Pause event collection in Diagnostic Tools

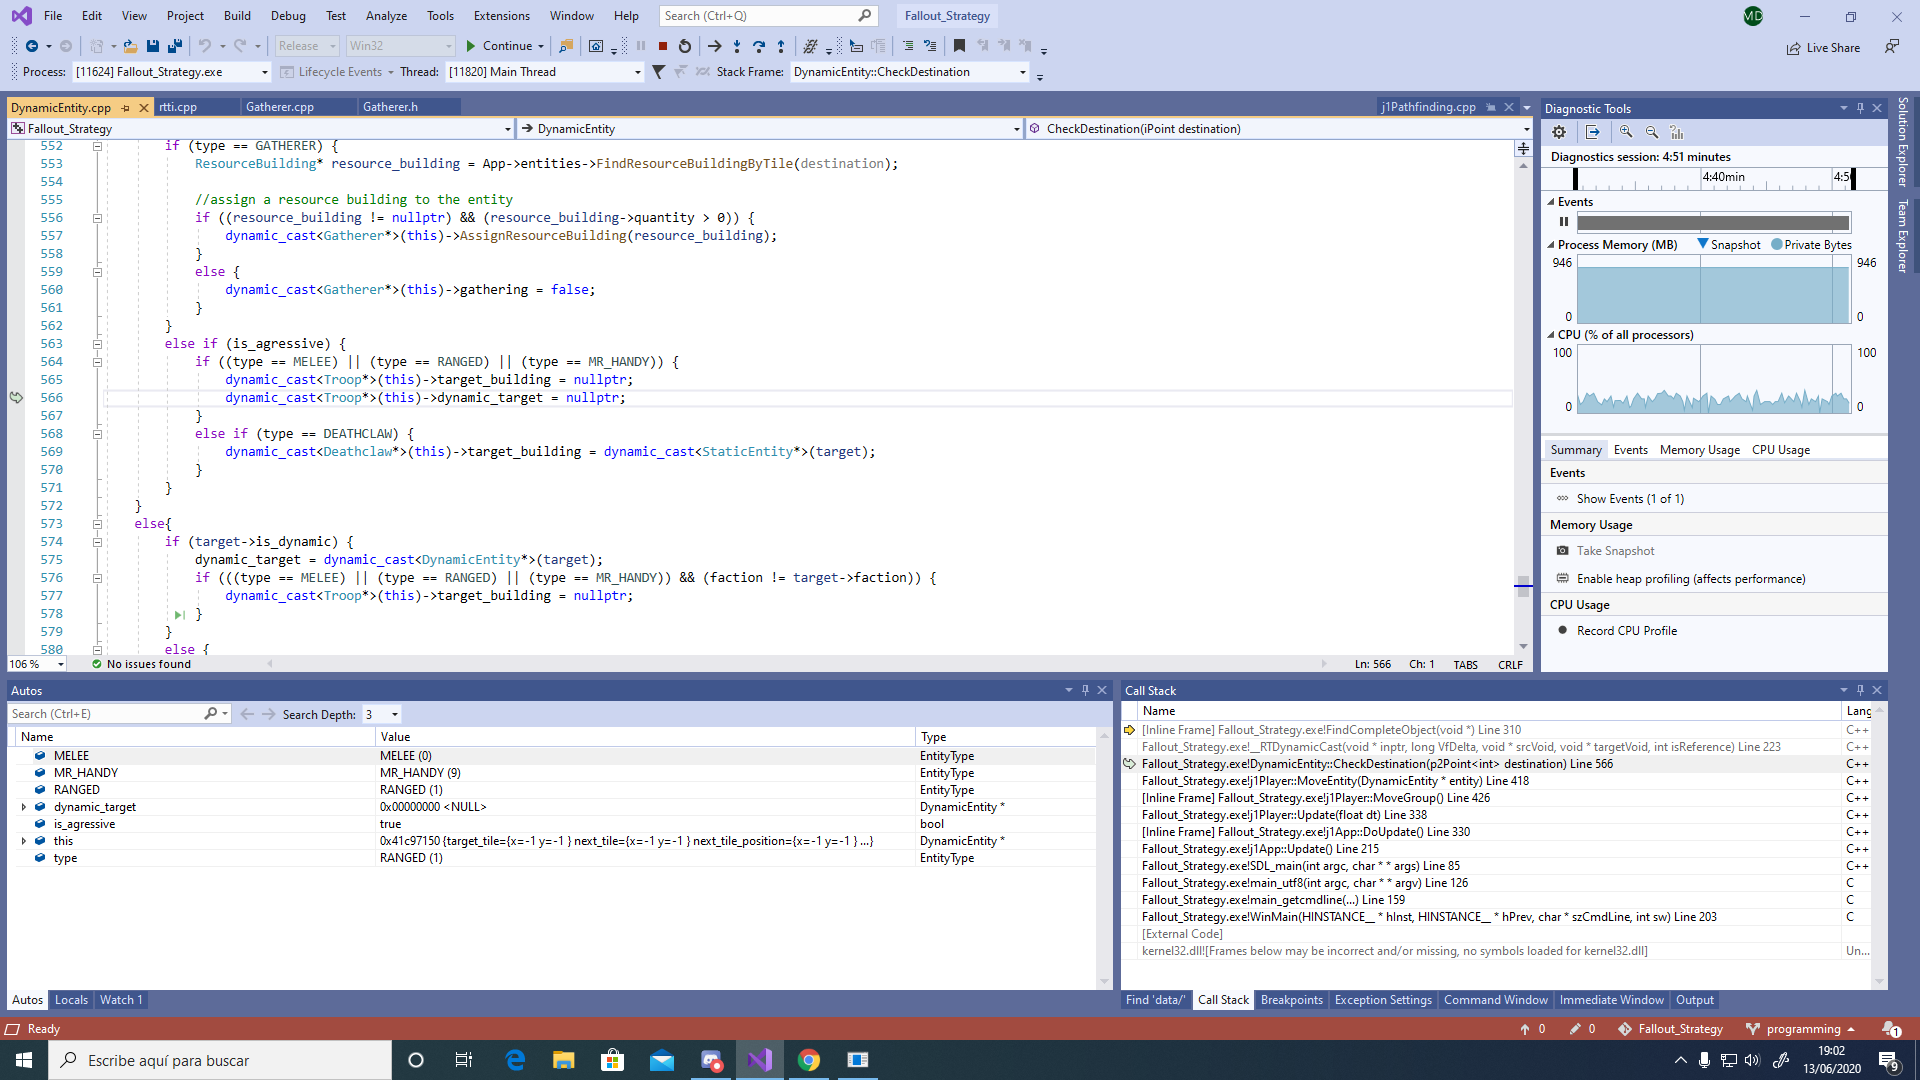point(1564,221)
